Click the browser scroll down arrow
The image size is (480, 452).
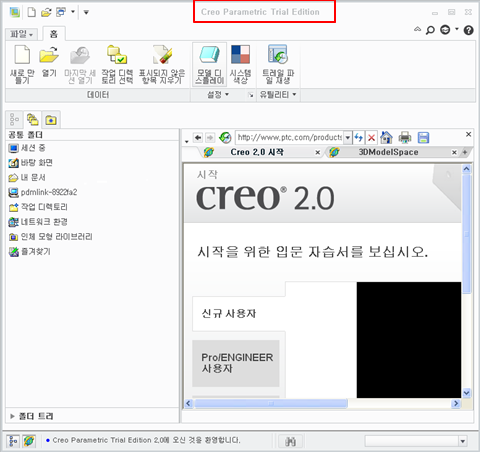point(467,393)
